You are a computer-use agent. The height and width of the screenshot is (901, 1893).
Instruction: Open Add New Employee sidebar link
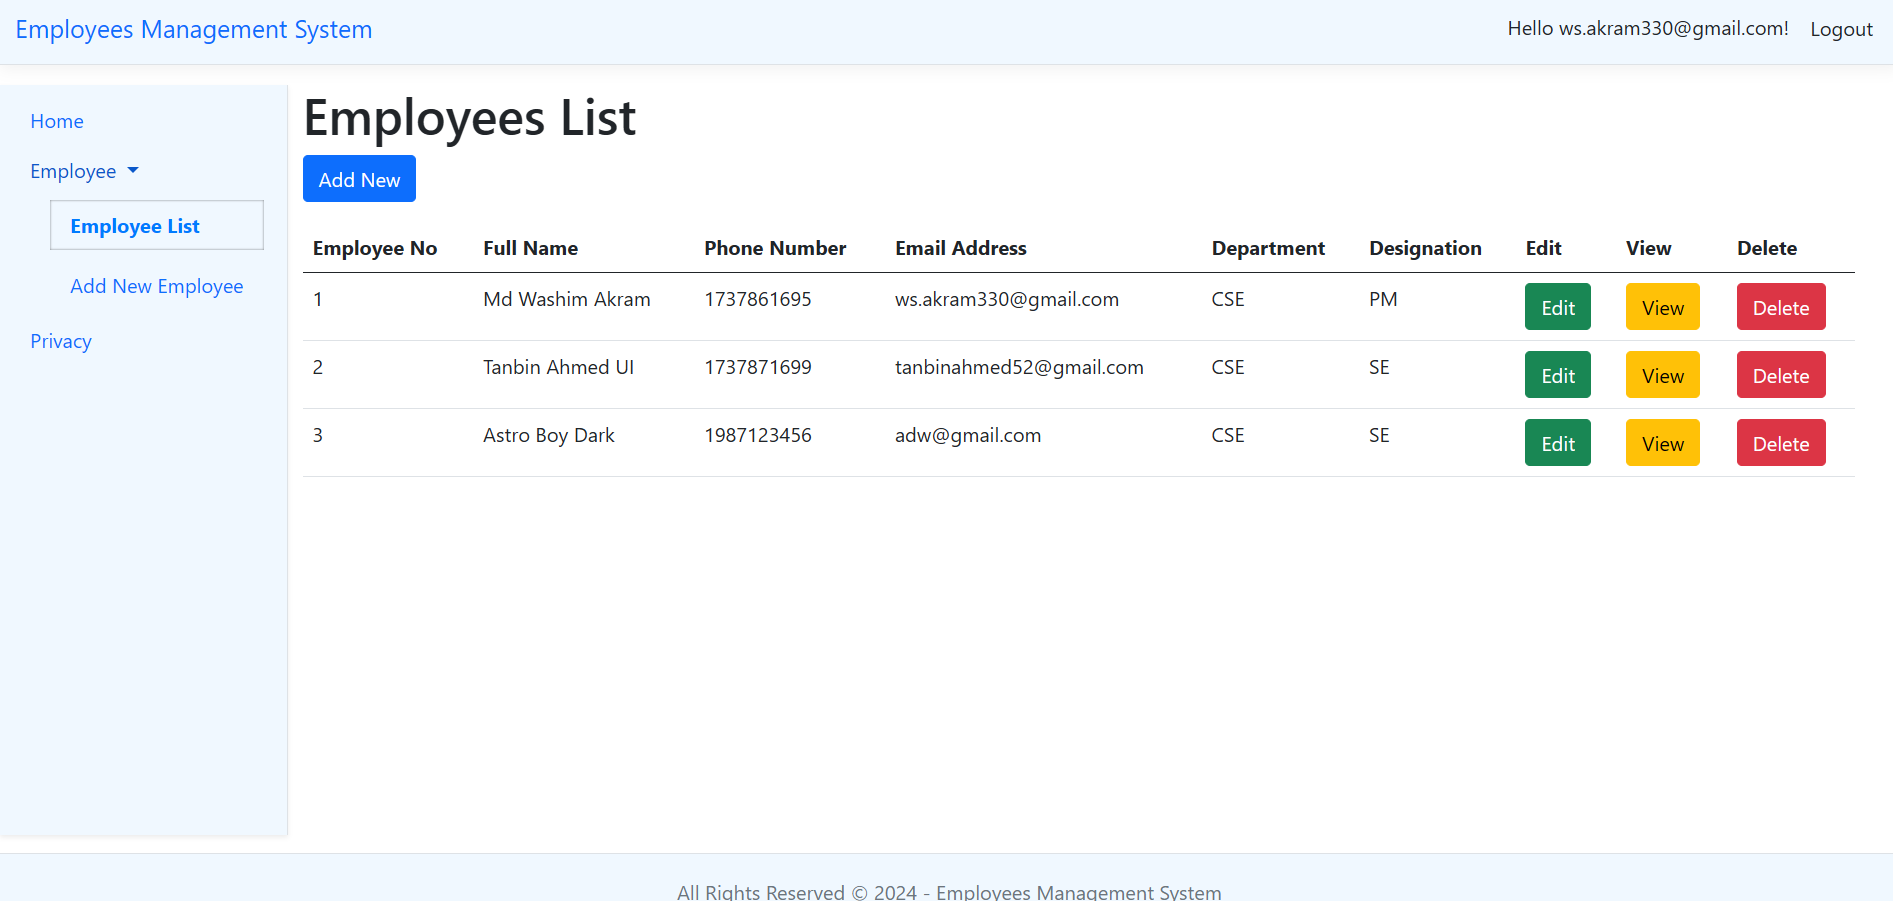click(157, 286)
